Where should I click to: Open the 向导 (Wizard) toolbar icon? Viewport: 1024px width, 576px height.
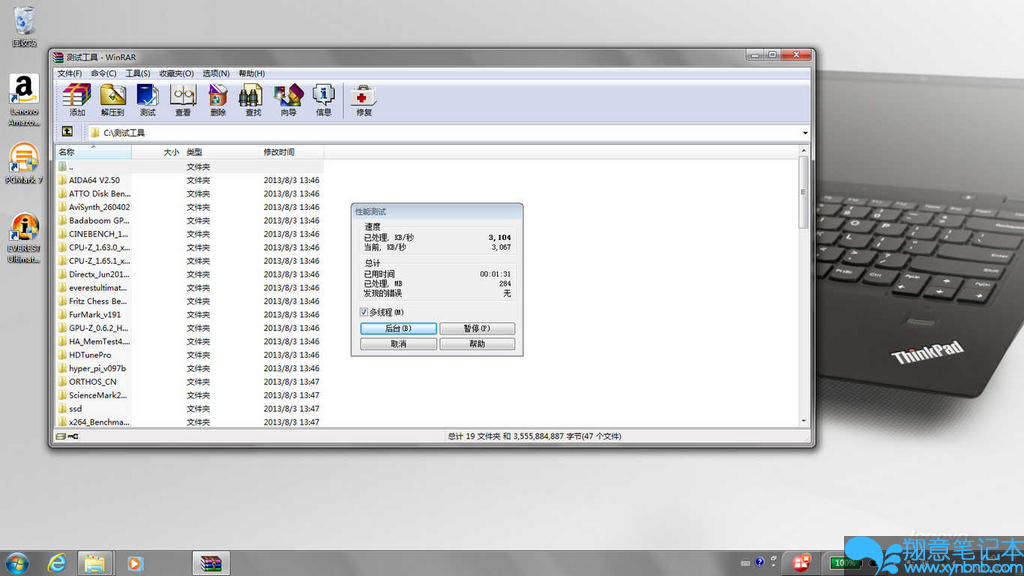(288, 100)
